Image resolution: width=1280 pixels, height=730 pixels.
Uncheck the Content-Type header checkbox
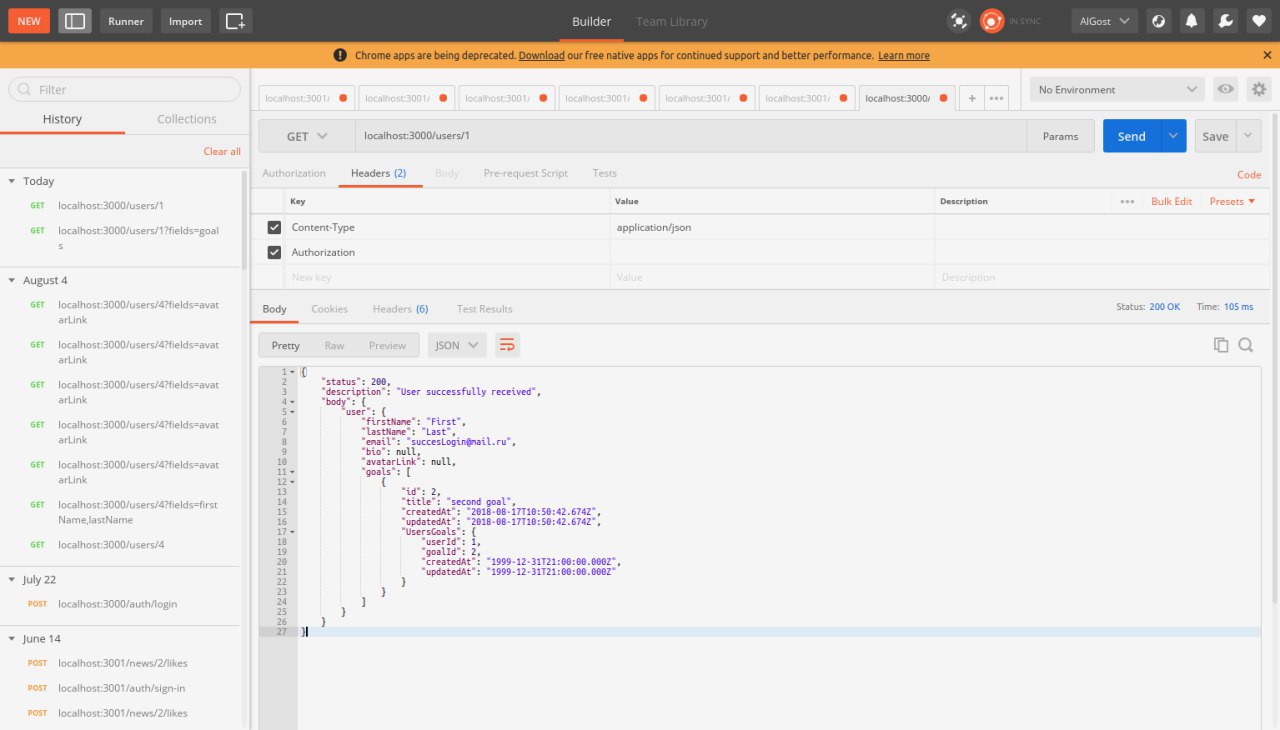click(x=275, y=228)
